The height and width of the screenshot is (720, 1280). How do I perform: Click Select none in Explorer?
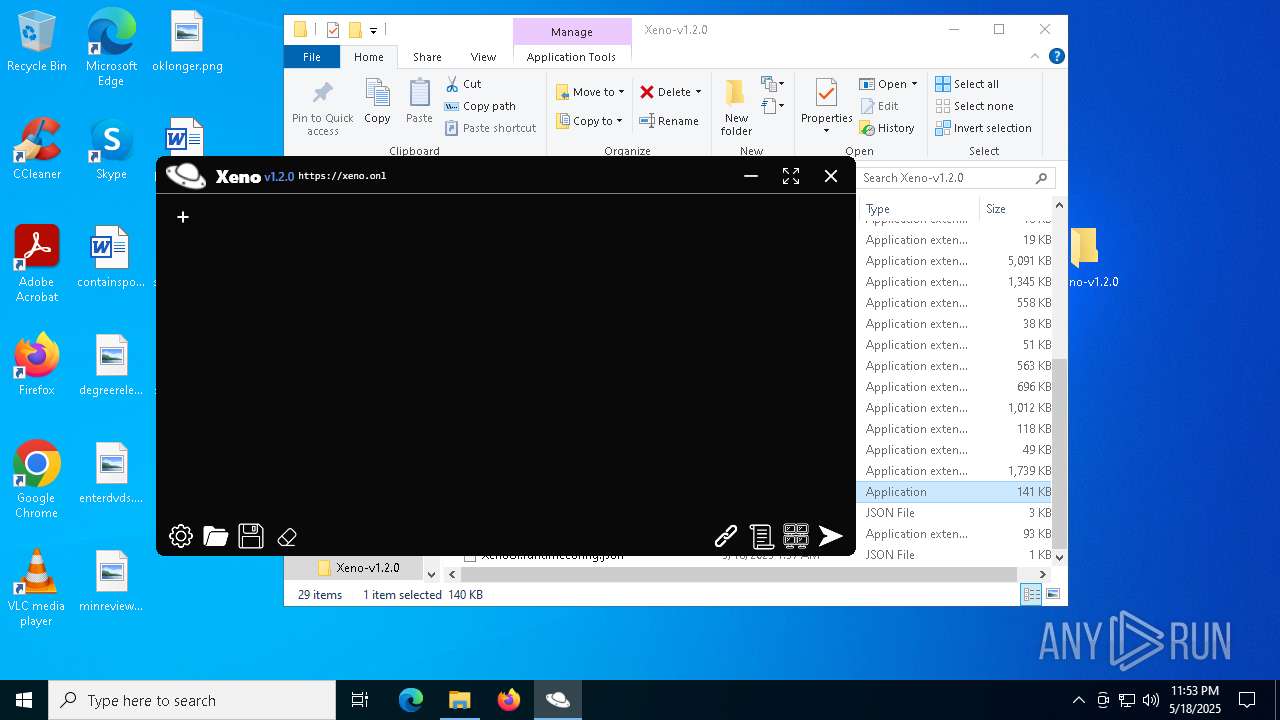pos(974,106)
